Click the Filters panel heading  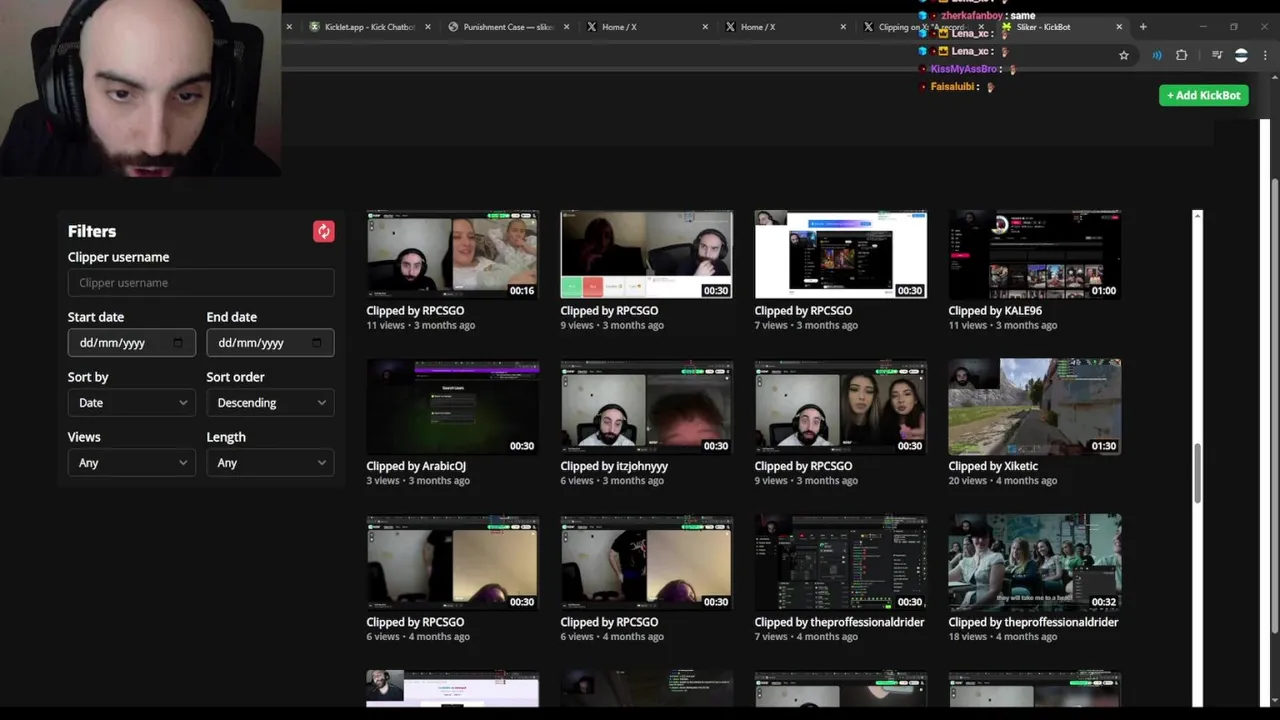[92, 231]
